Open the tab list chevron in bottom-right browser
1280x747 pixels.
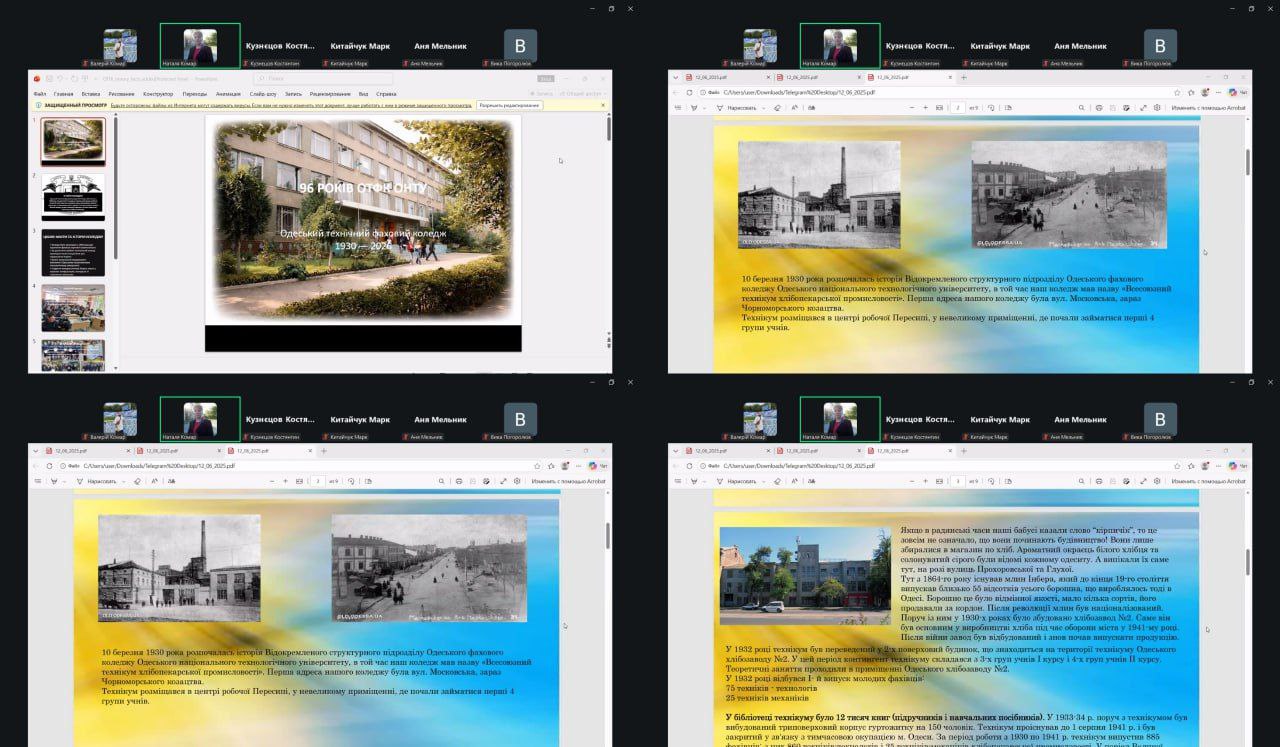[674, 451]
